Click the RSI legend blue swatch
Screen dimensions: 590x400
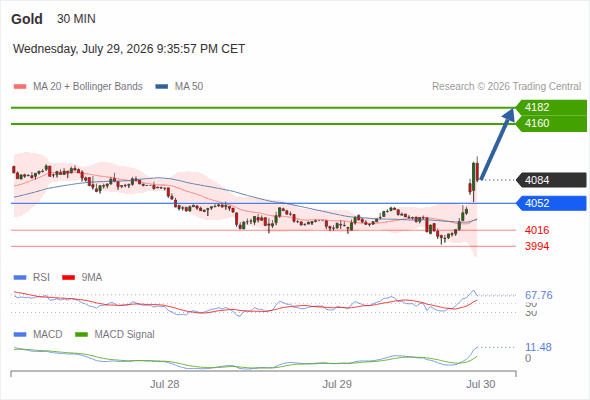click(x=20, y=278)
